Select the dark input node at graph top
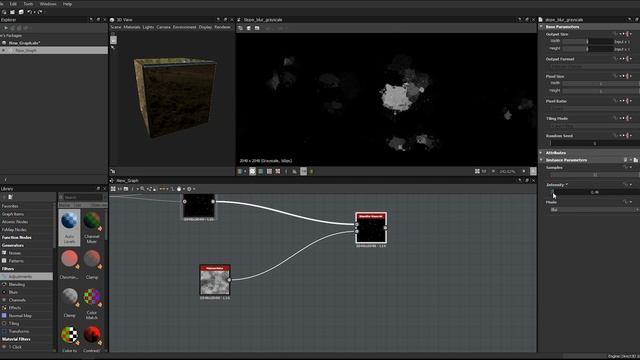 click(x=199, y=206)
